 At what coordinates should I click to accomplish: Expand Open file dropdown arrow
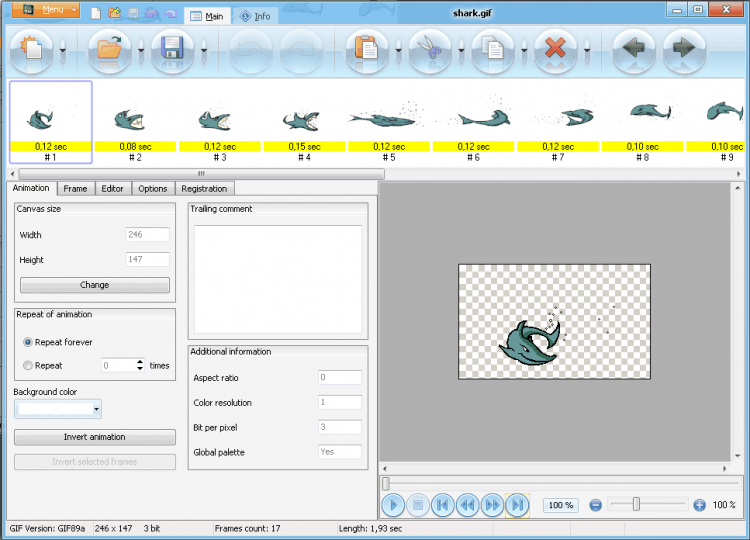141,50
